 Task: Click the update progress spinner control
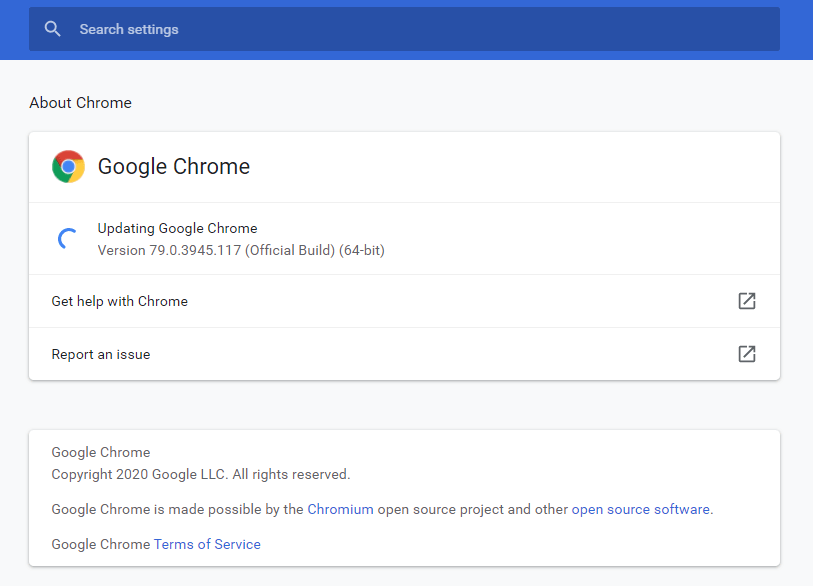67,238
